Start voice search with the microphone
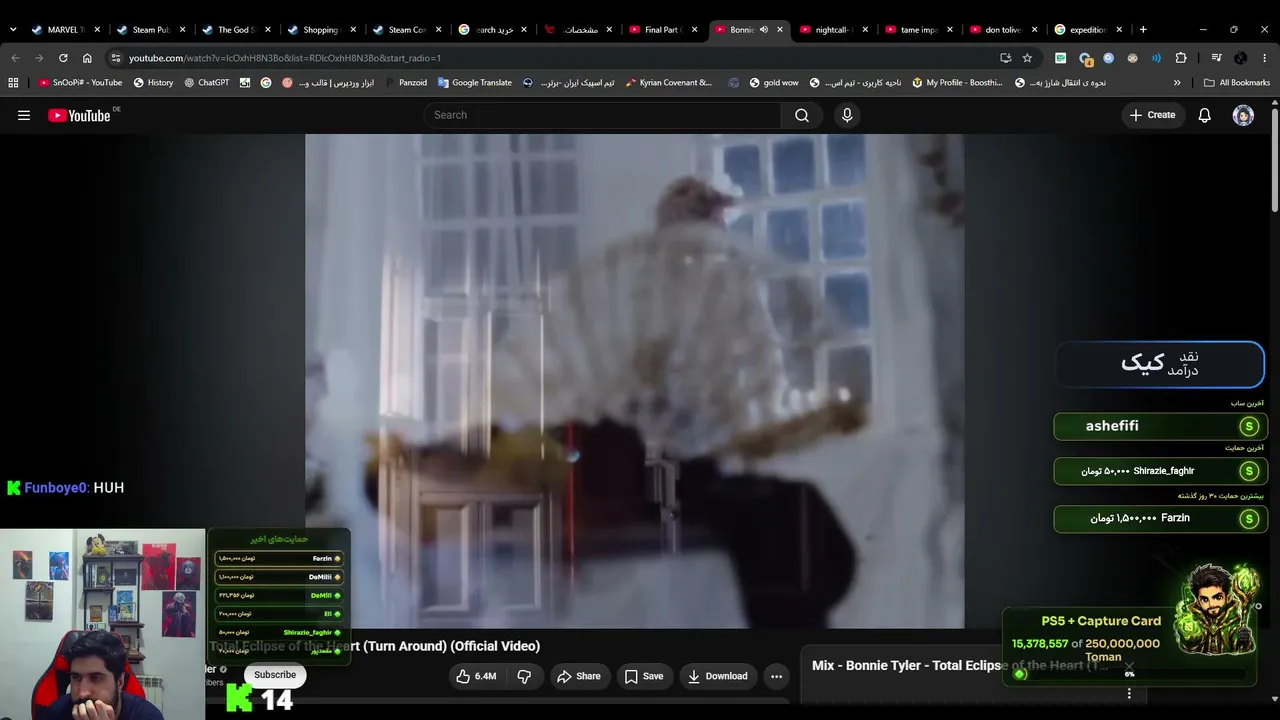 click(x=847, y=115)
